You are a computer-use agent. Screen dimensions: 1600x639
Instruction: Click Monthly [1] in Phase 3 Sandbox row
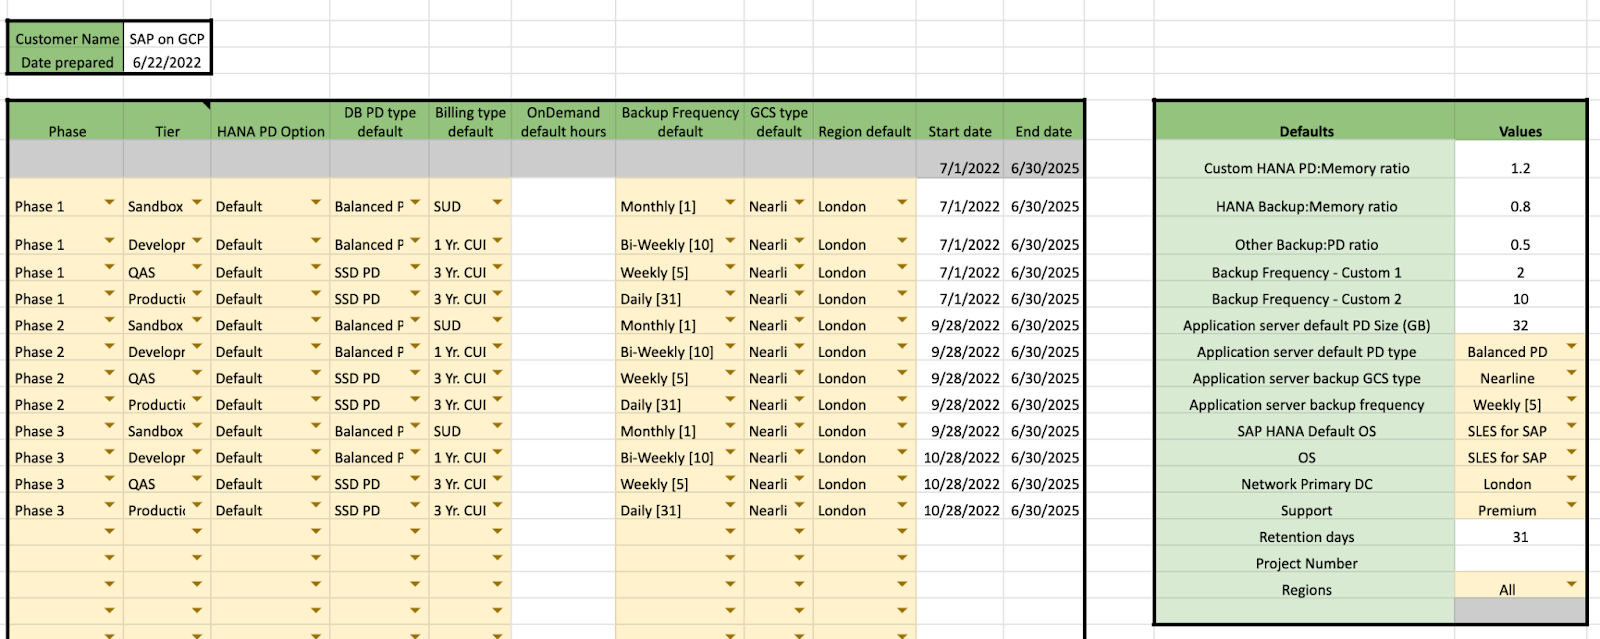658,432
